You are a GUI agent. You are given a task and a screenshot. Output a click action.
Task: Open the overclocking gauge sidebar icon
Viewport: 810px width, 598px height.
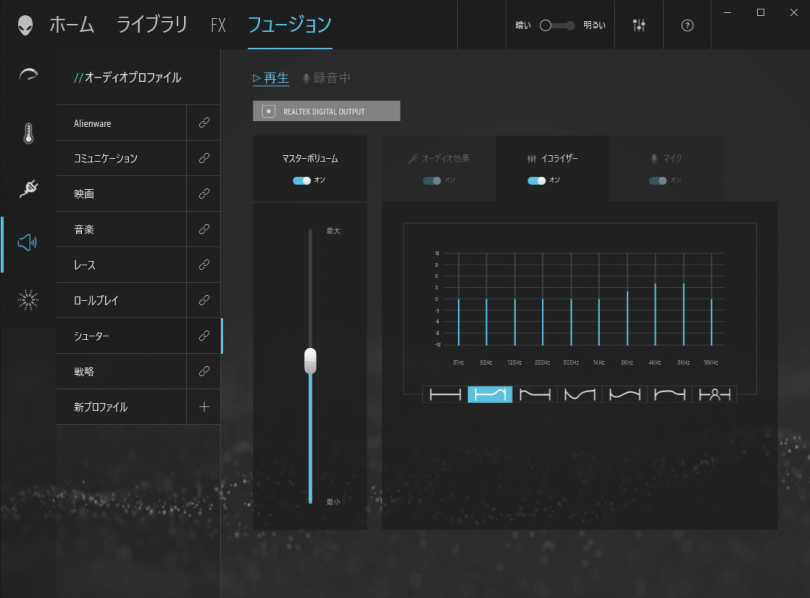pyautogui.click(x=28, y=75)
